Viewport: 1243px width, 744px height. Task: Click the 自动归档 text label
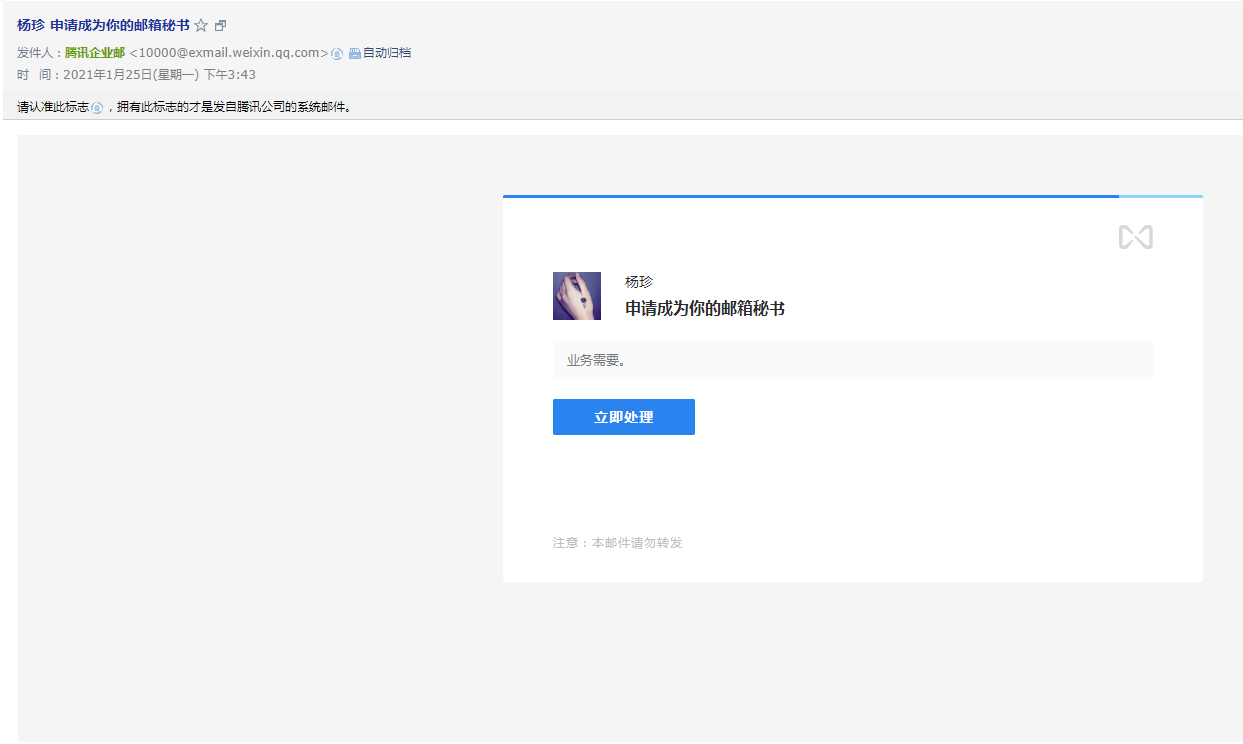tap(387, 53)
